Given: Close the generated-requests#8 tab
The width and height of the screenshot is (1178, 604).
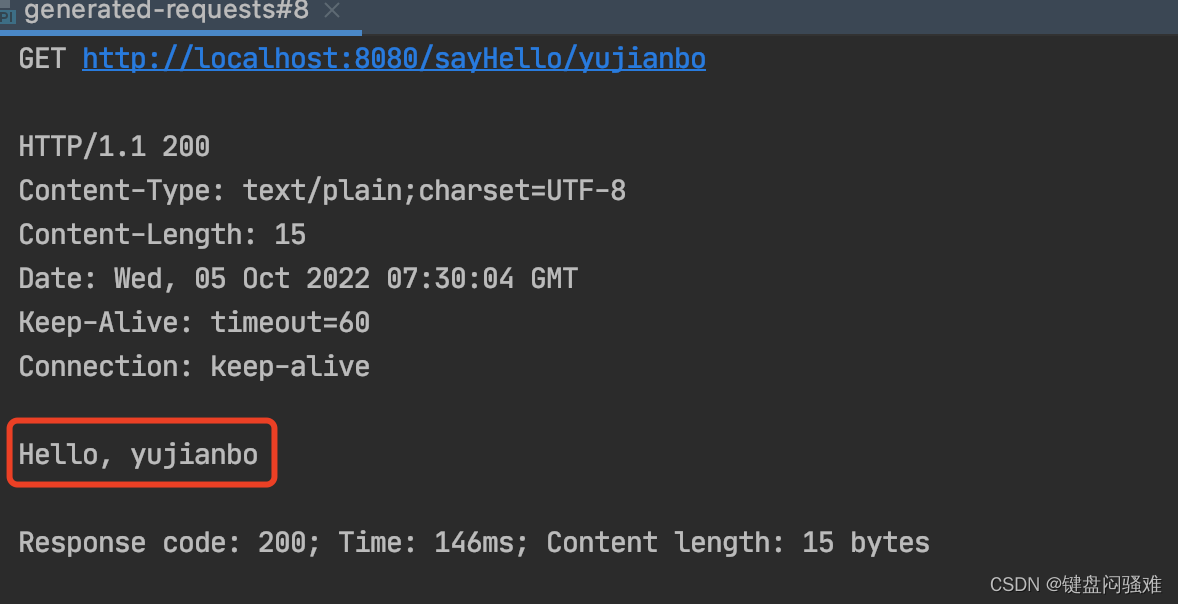Looking at the screenshot, I should pos(332,11).
